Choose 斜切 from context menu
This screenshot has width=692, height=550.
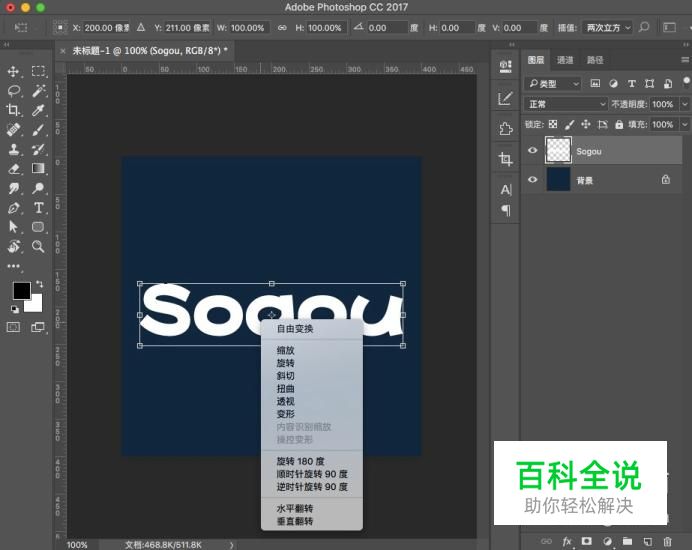click(286, 376)
